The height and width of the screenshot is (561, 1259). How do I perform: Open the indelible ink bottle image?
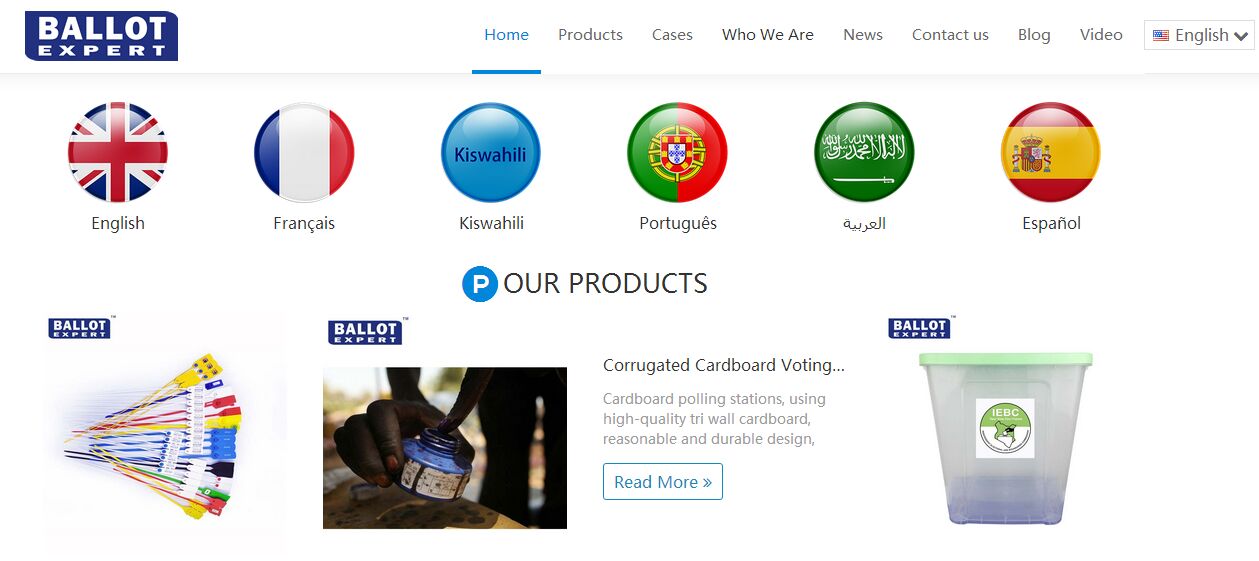click(445, 448)
